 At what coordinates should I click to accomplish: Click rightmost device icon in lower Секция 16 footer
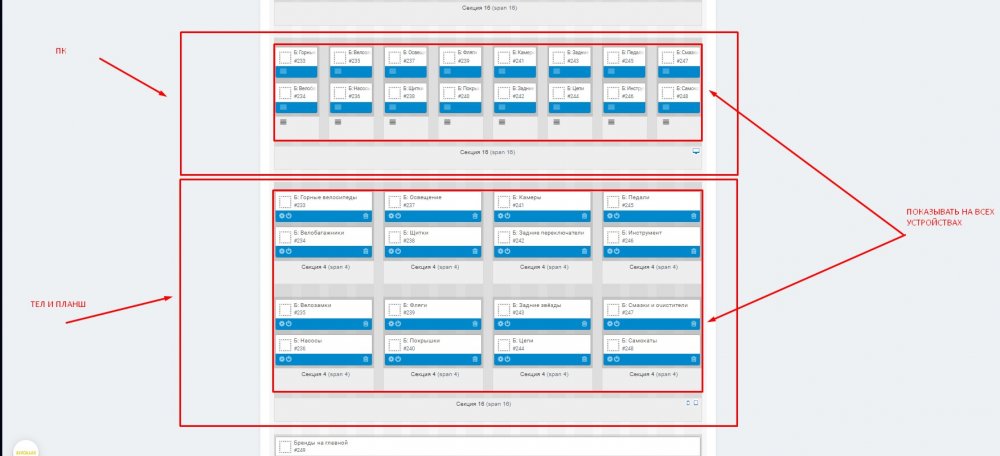[x=696, y=403]
